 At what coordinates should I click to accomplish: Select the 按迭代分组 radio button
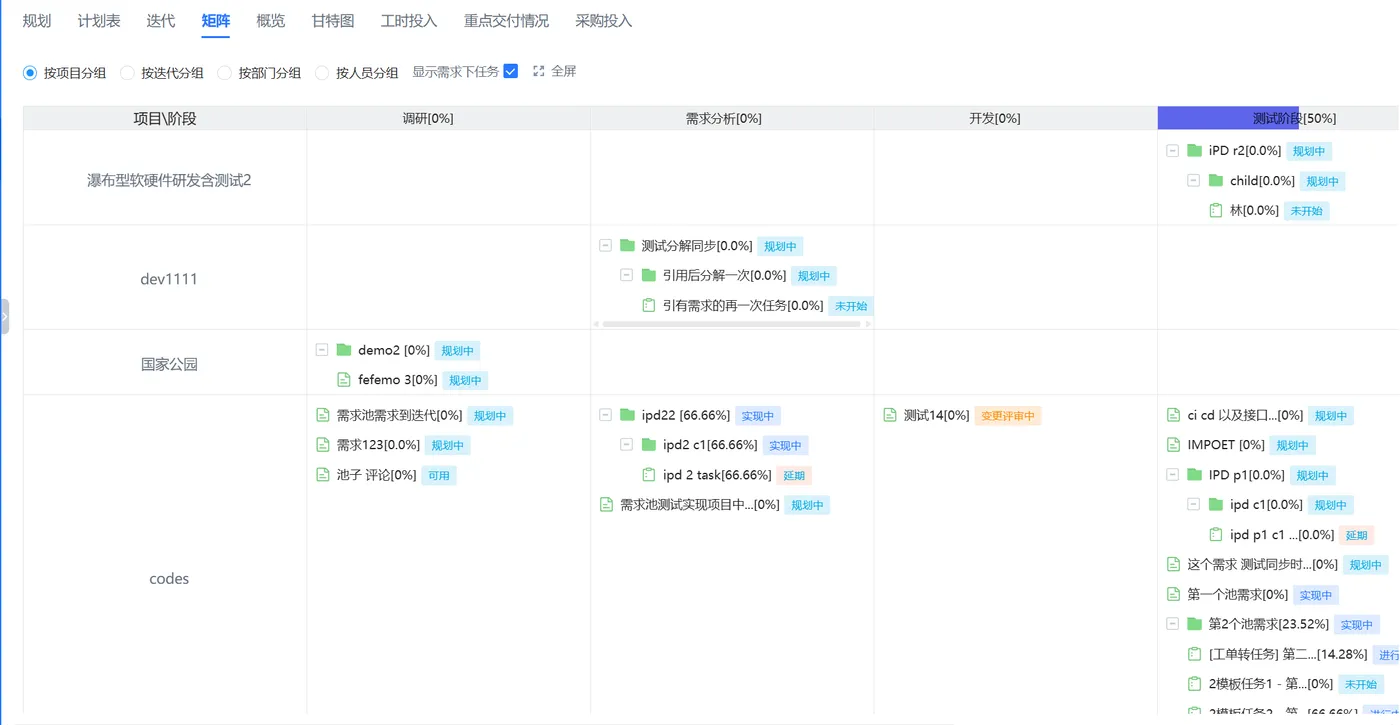point(127,73)
